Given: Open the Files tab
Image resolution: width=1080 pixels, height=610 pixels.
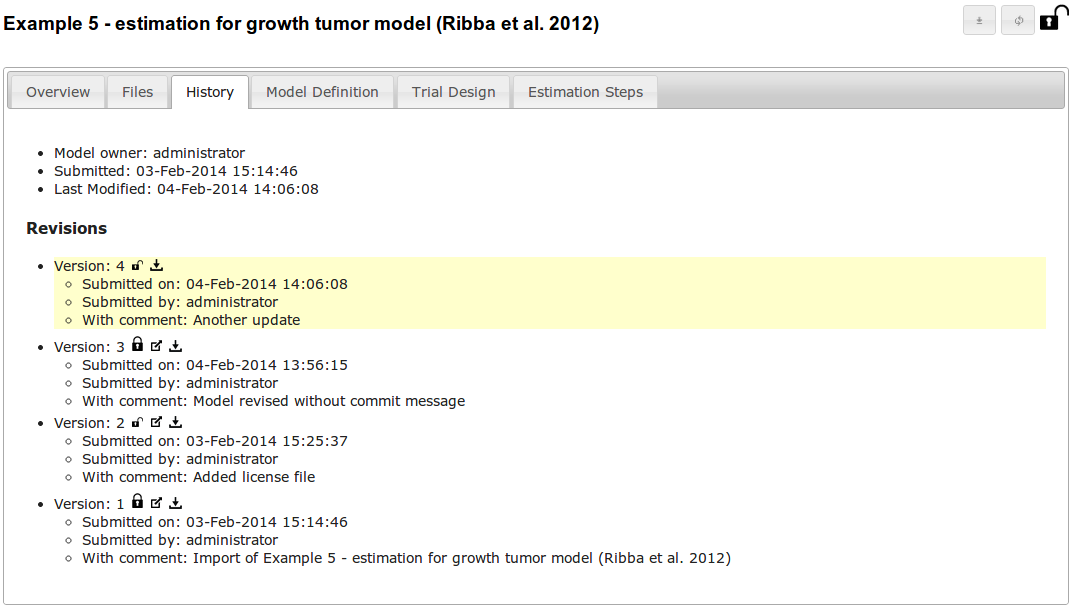Looking at the screenshot, I should 138,91.
